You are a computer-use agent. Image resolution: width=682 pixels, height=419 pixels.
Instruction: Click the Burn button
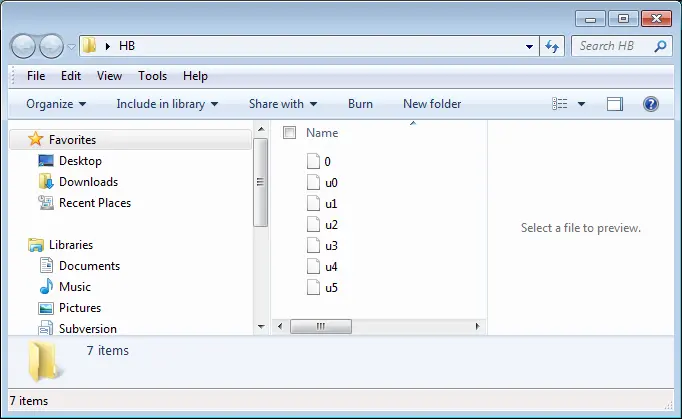pos(360,104)
